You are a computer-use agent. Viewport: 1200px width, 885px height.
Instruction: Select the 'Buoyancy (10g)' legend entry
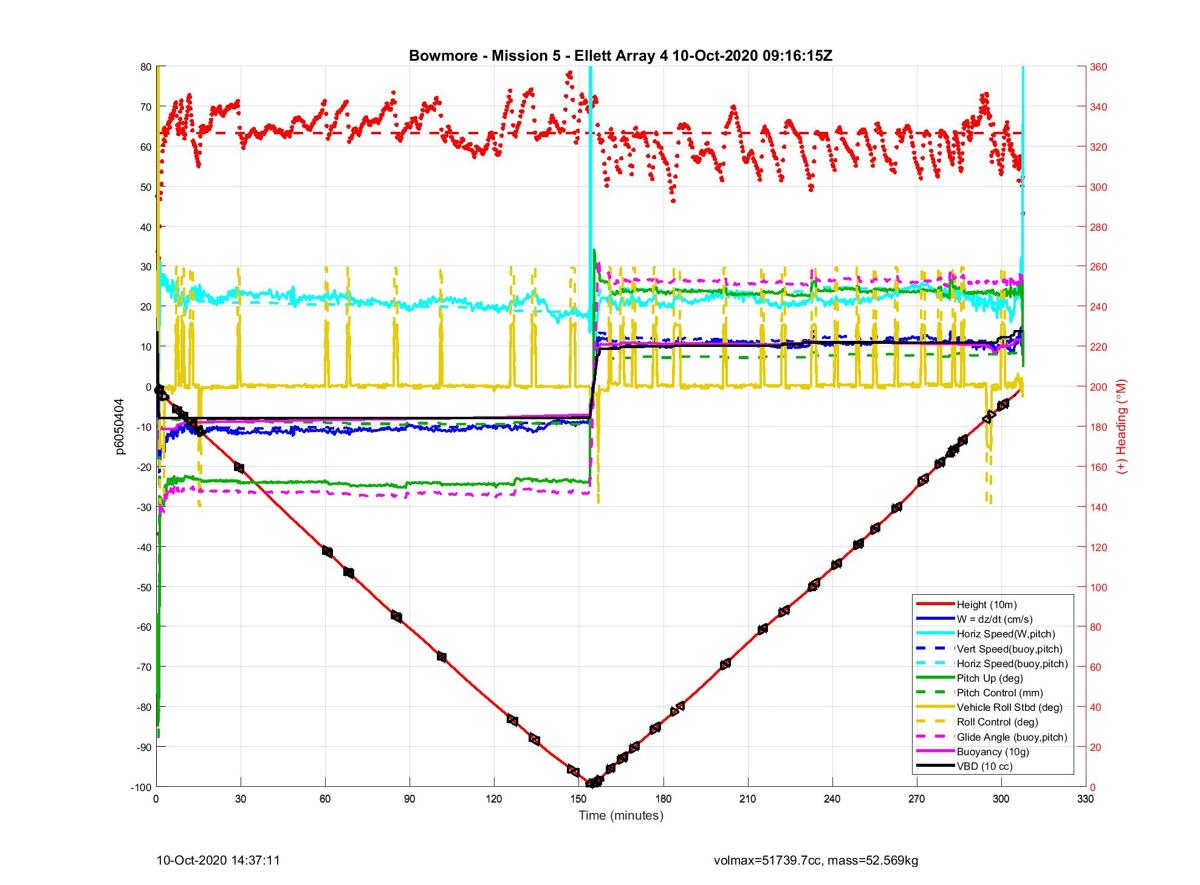pos(992,751)
